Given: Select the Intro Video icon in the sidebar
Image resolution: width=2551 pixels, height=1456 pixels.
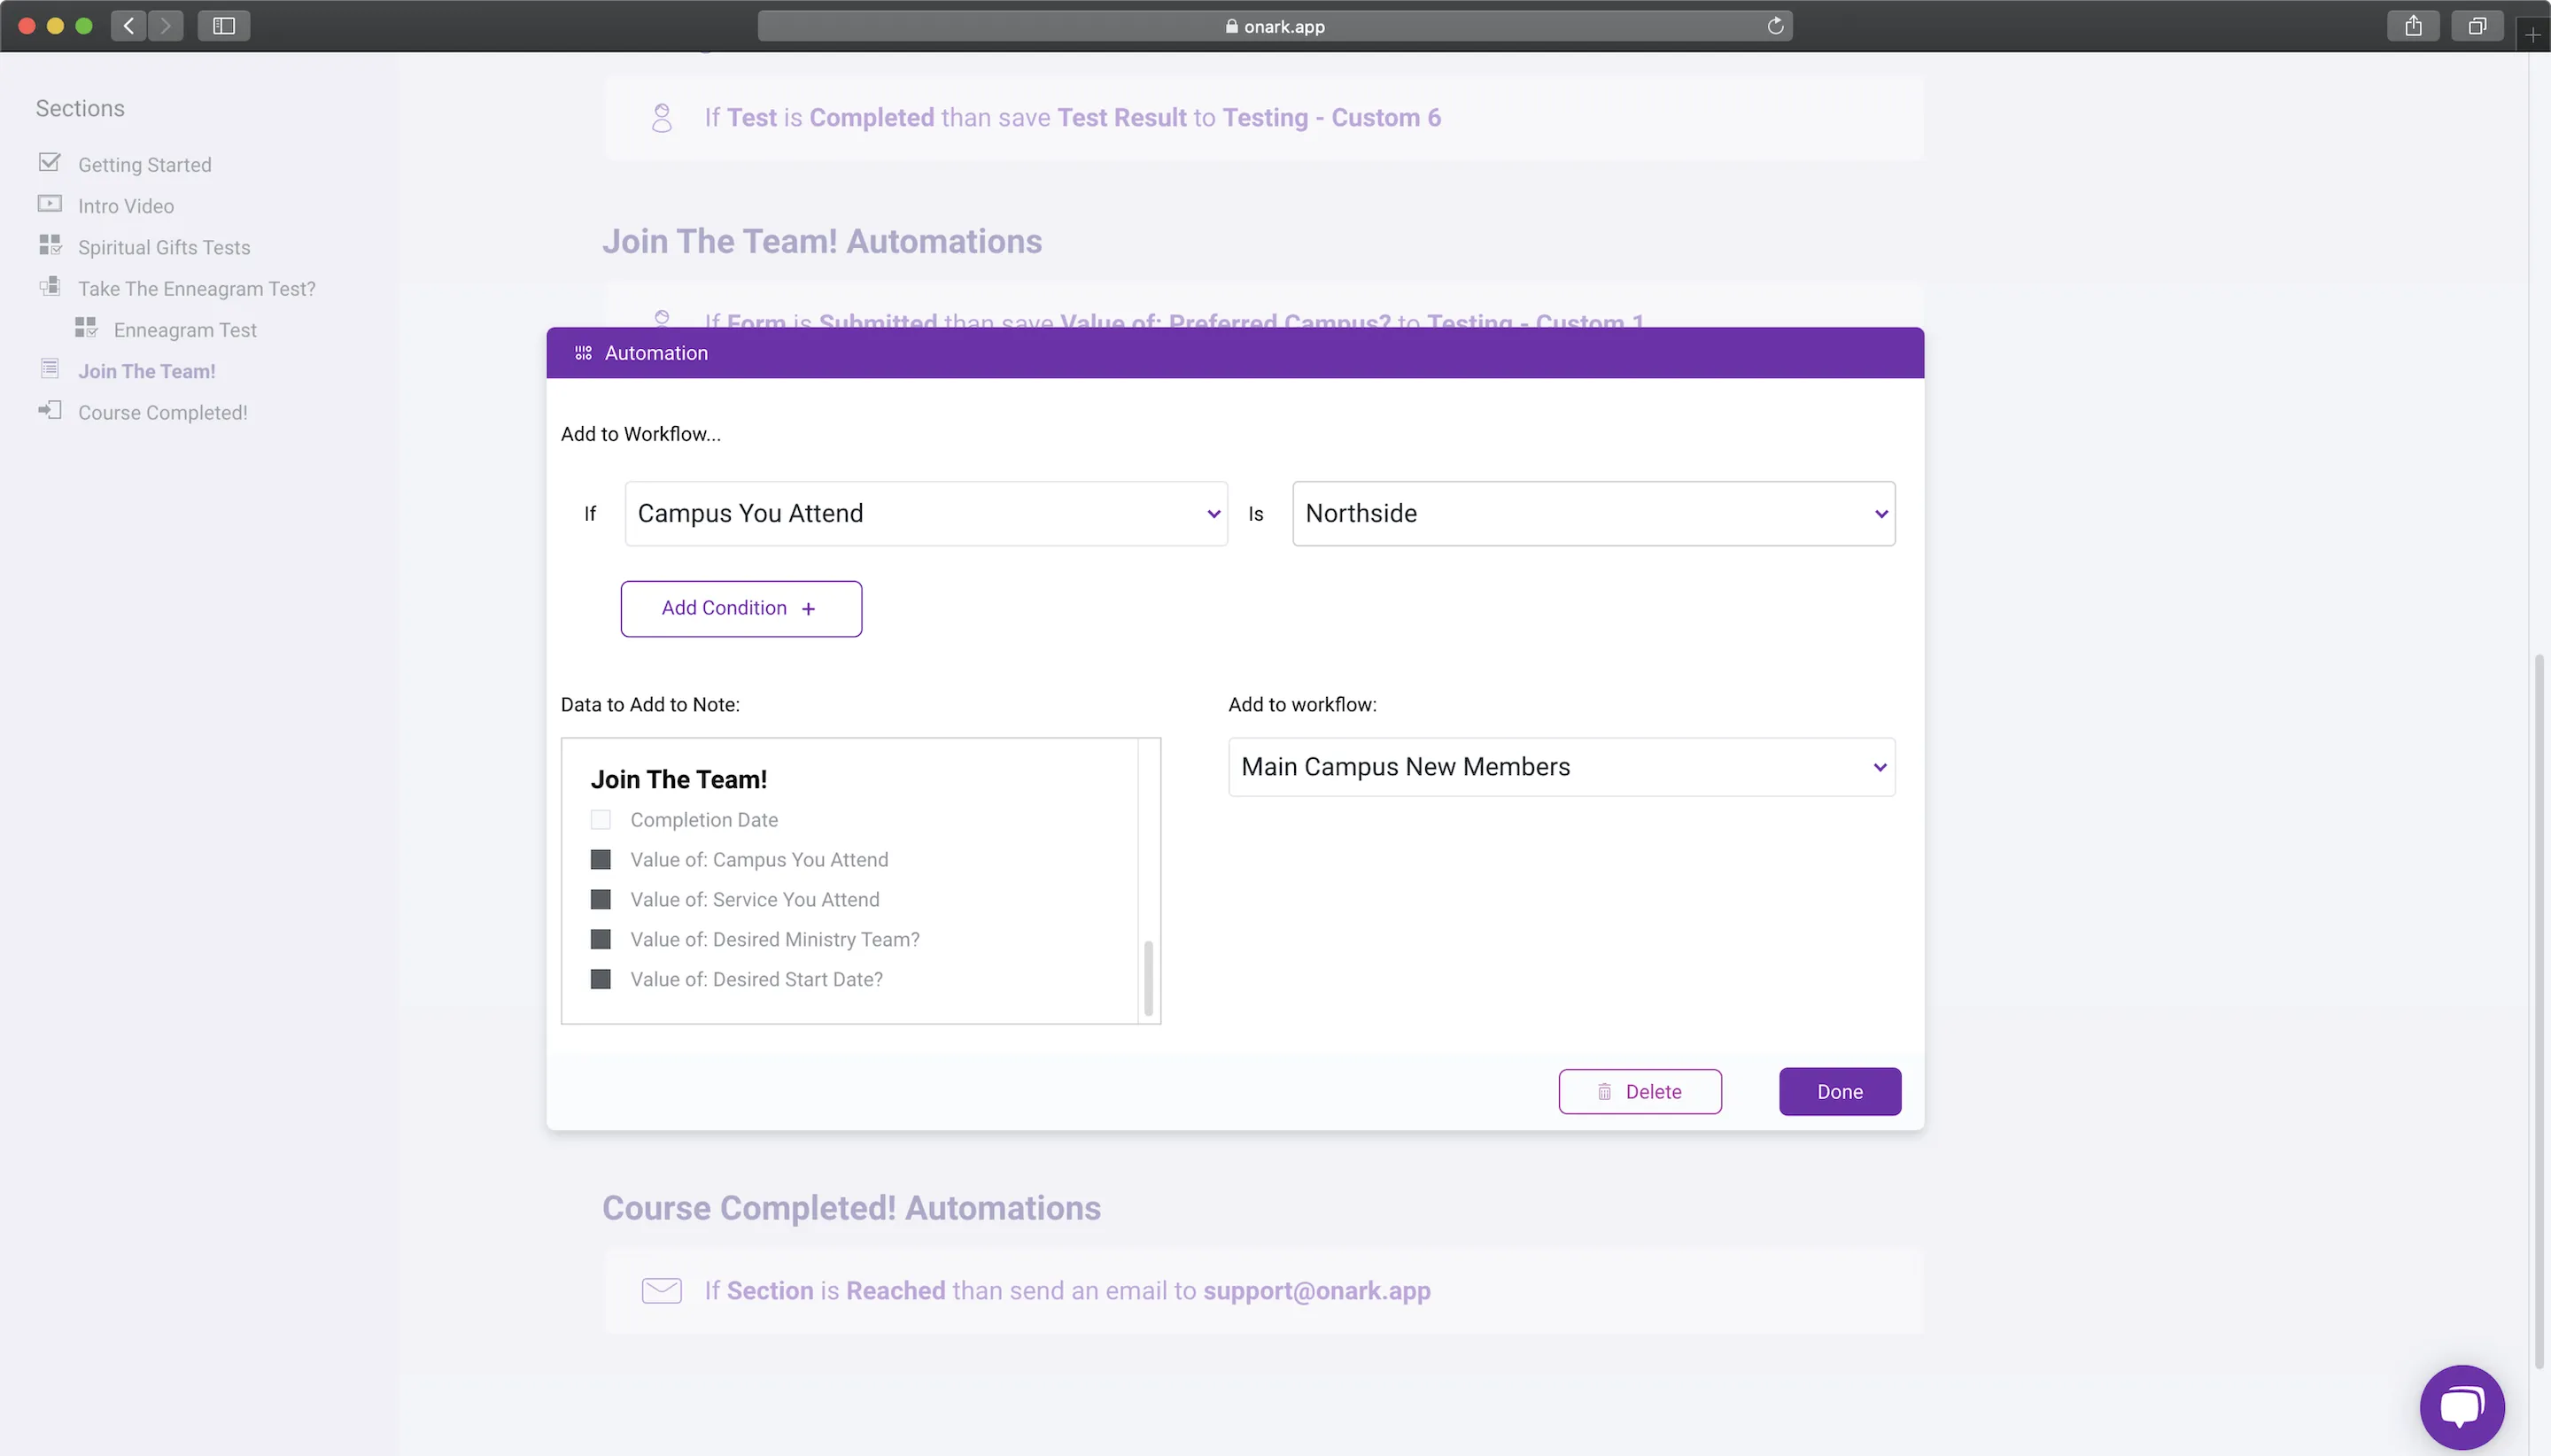Looking at the screenshot, I should click(50, 204).
